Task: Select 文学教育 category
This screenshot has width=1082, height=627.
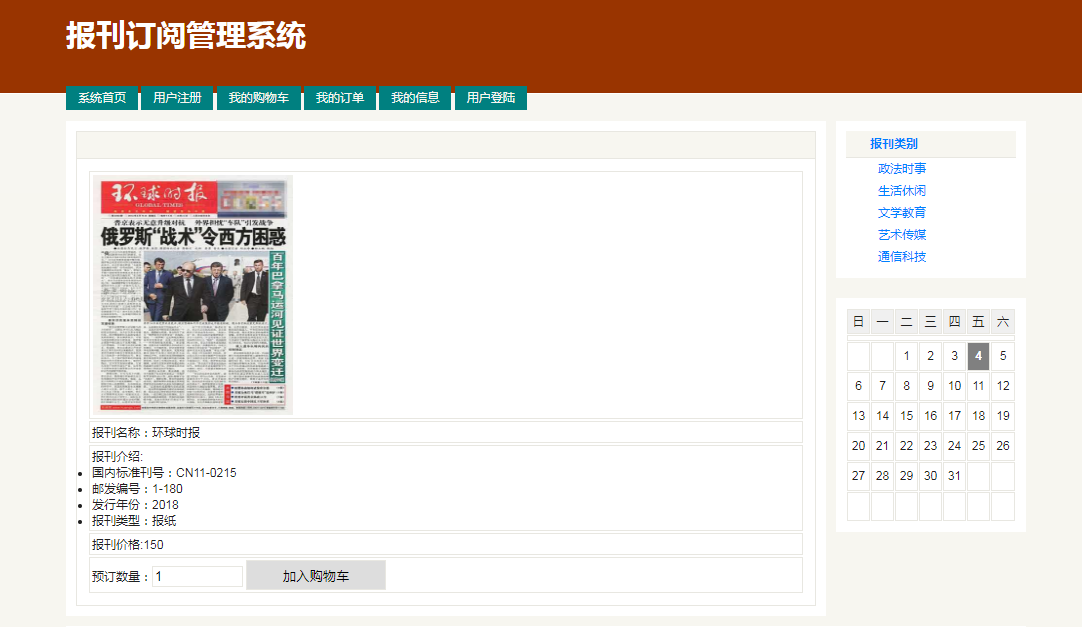Action: coord(902,212)
